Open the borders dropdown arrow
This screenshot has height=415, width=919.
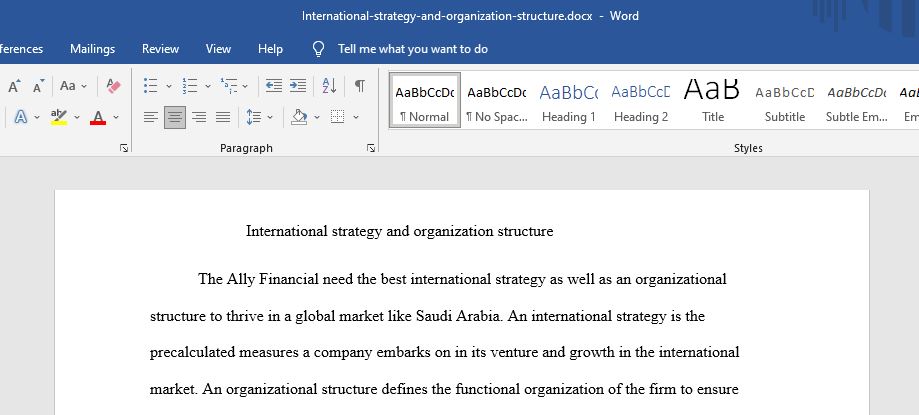(356, 117)
